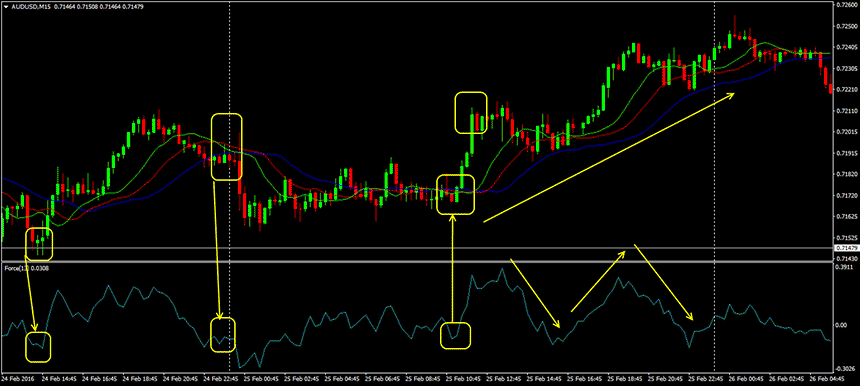Click the 0.00 level on Force scale
Image resolution: width=860 pixels, height=386 pixels.
(x=840, y=325)
